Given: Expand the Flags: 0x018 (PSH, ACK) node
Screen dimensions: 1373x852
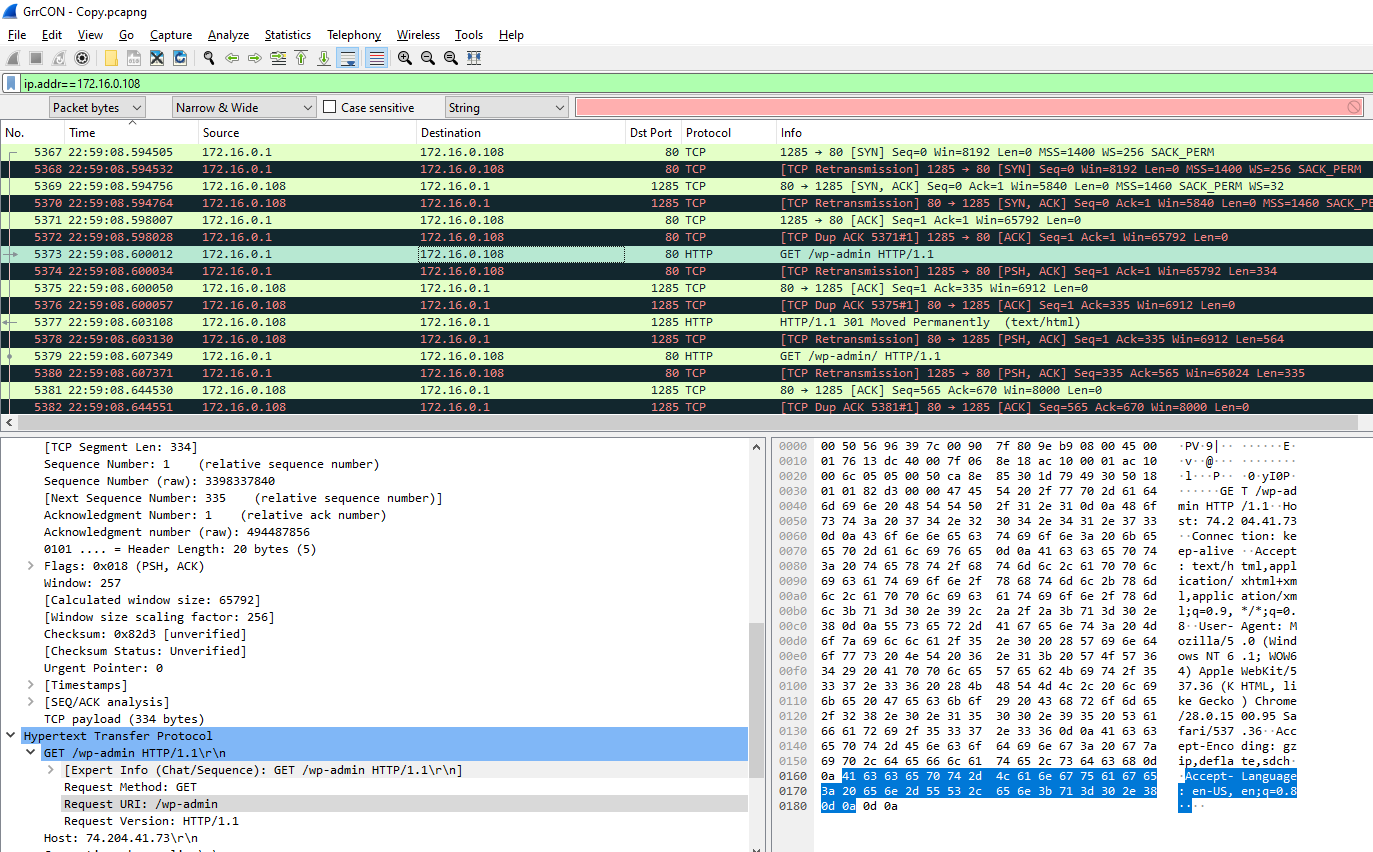Looking at the screenshot, I should coord(33,566).
